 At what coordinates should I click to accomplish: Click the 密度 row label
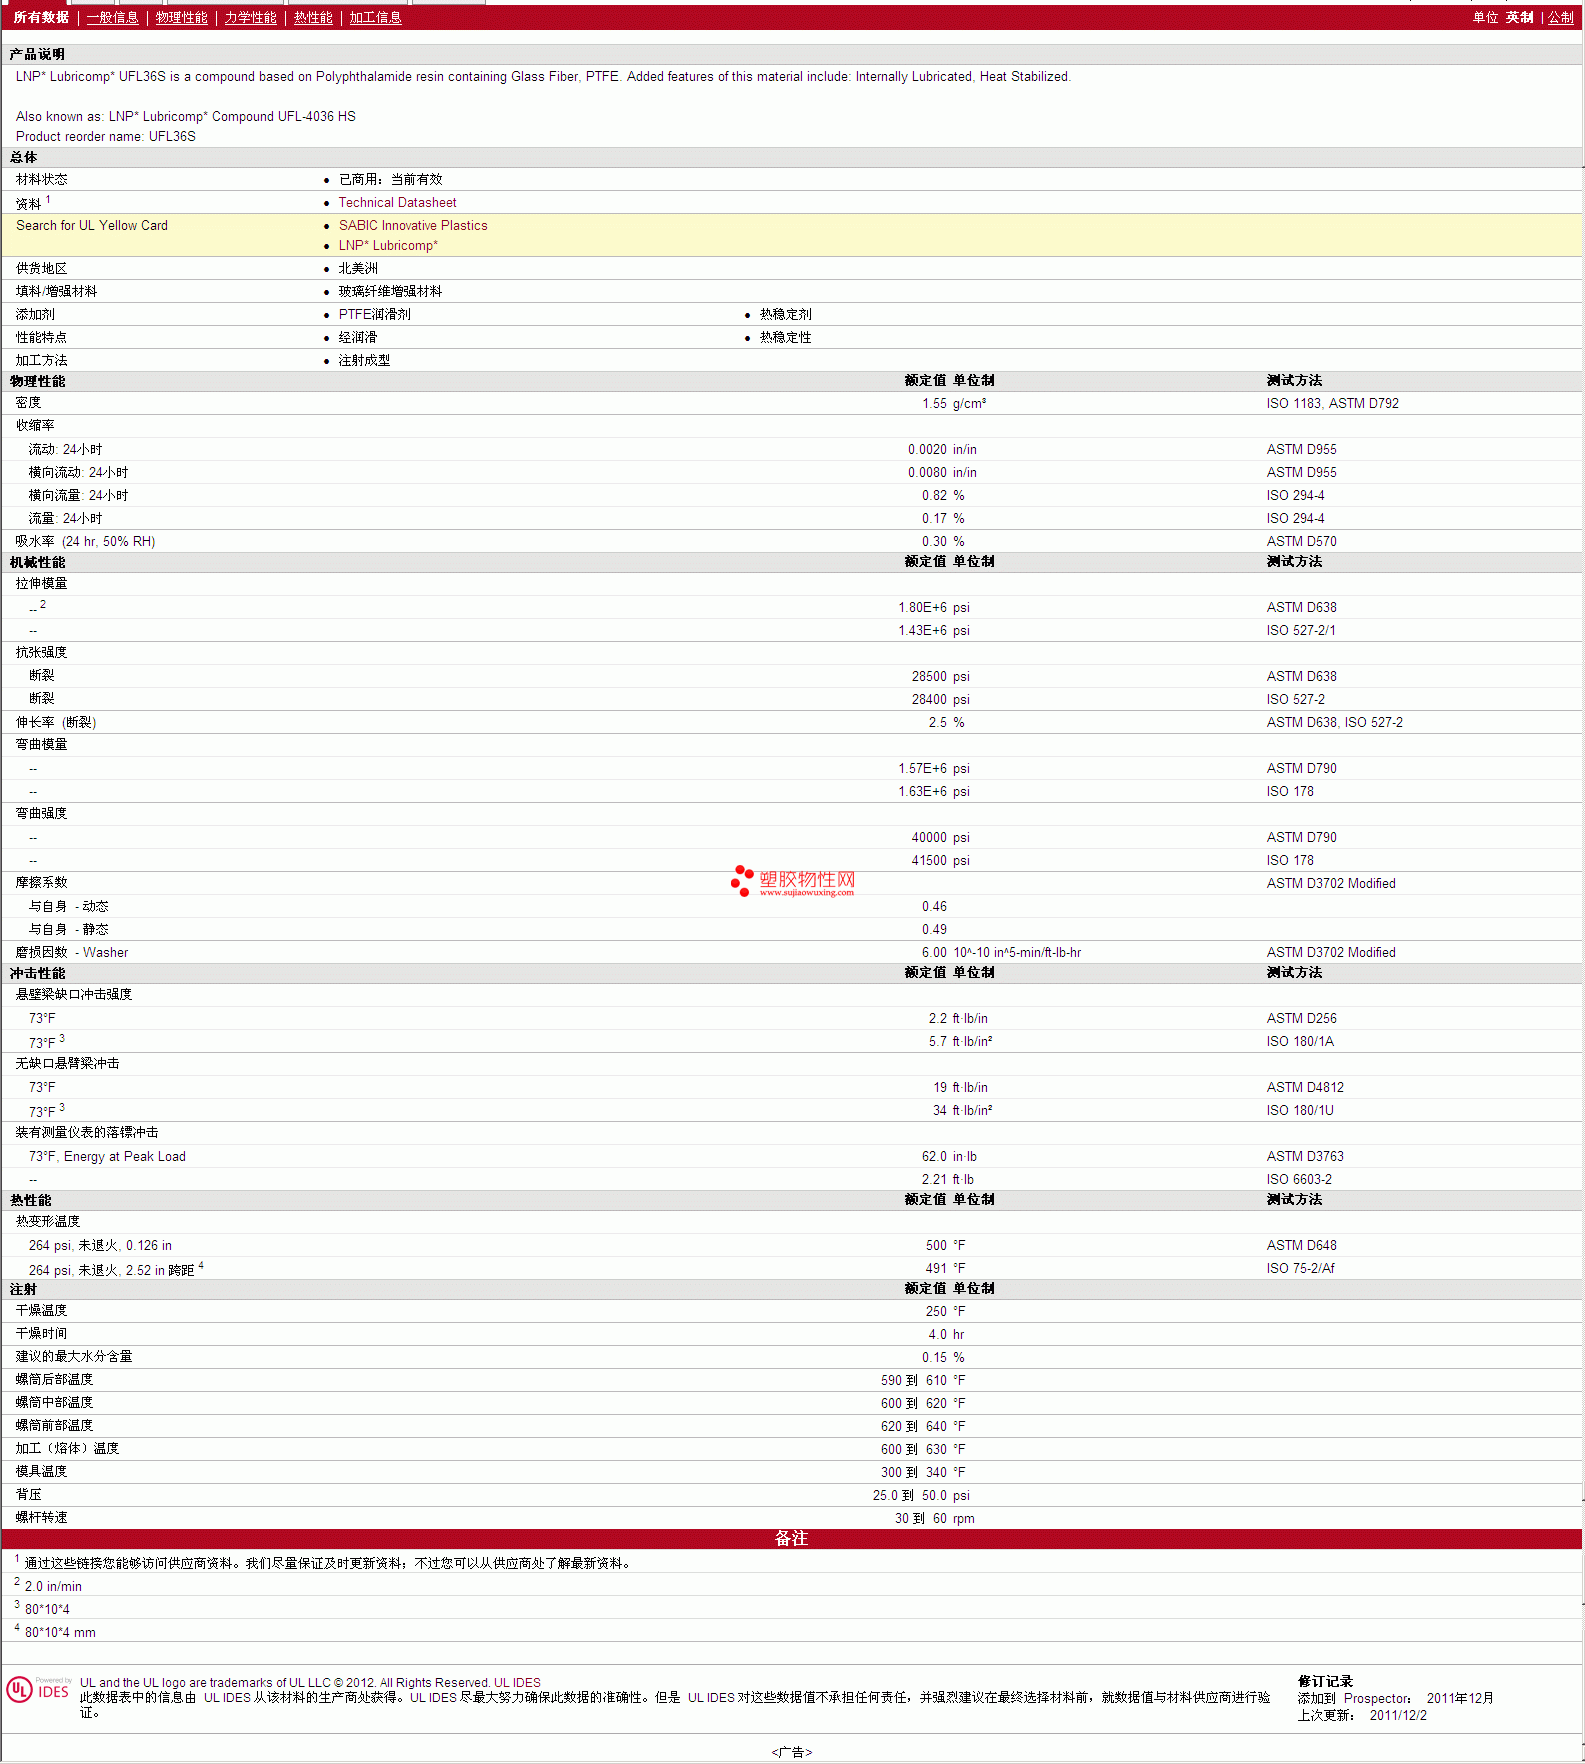coord(28,403)
